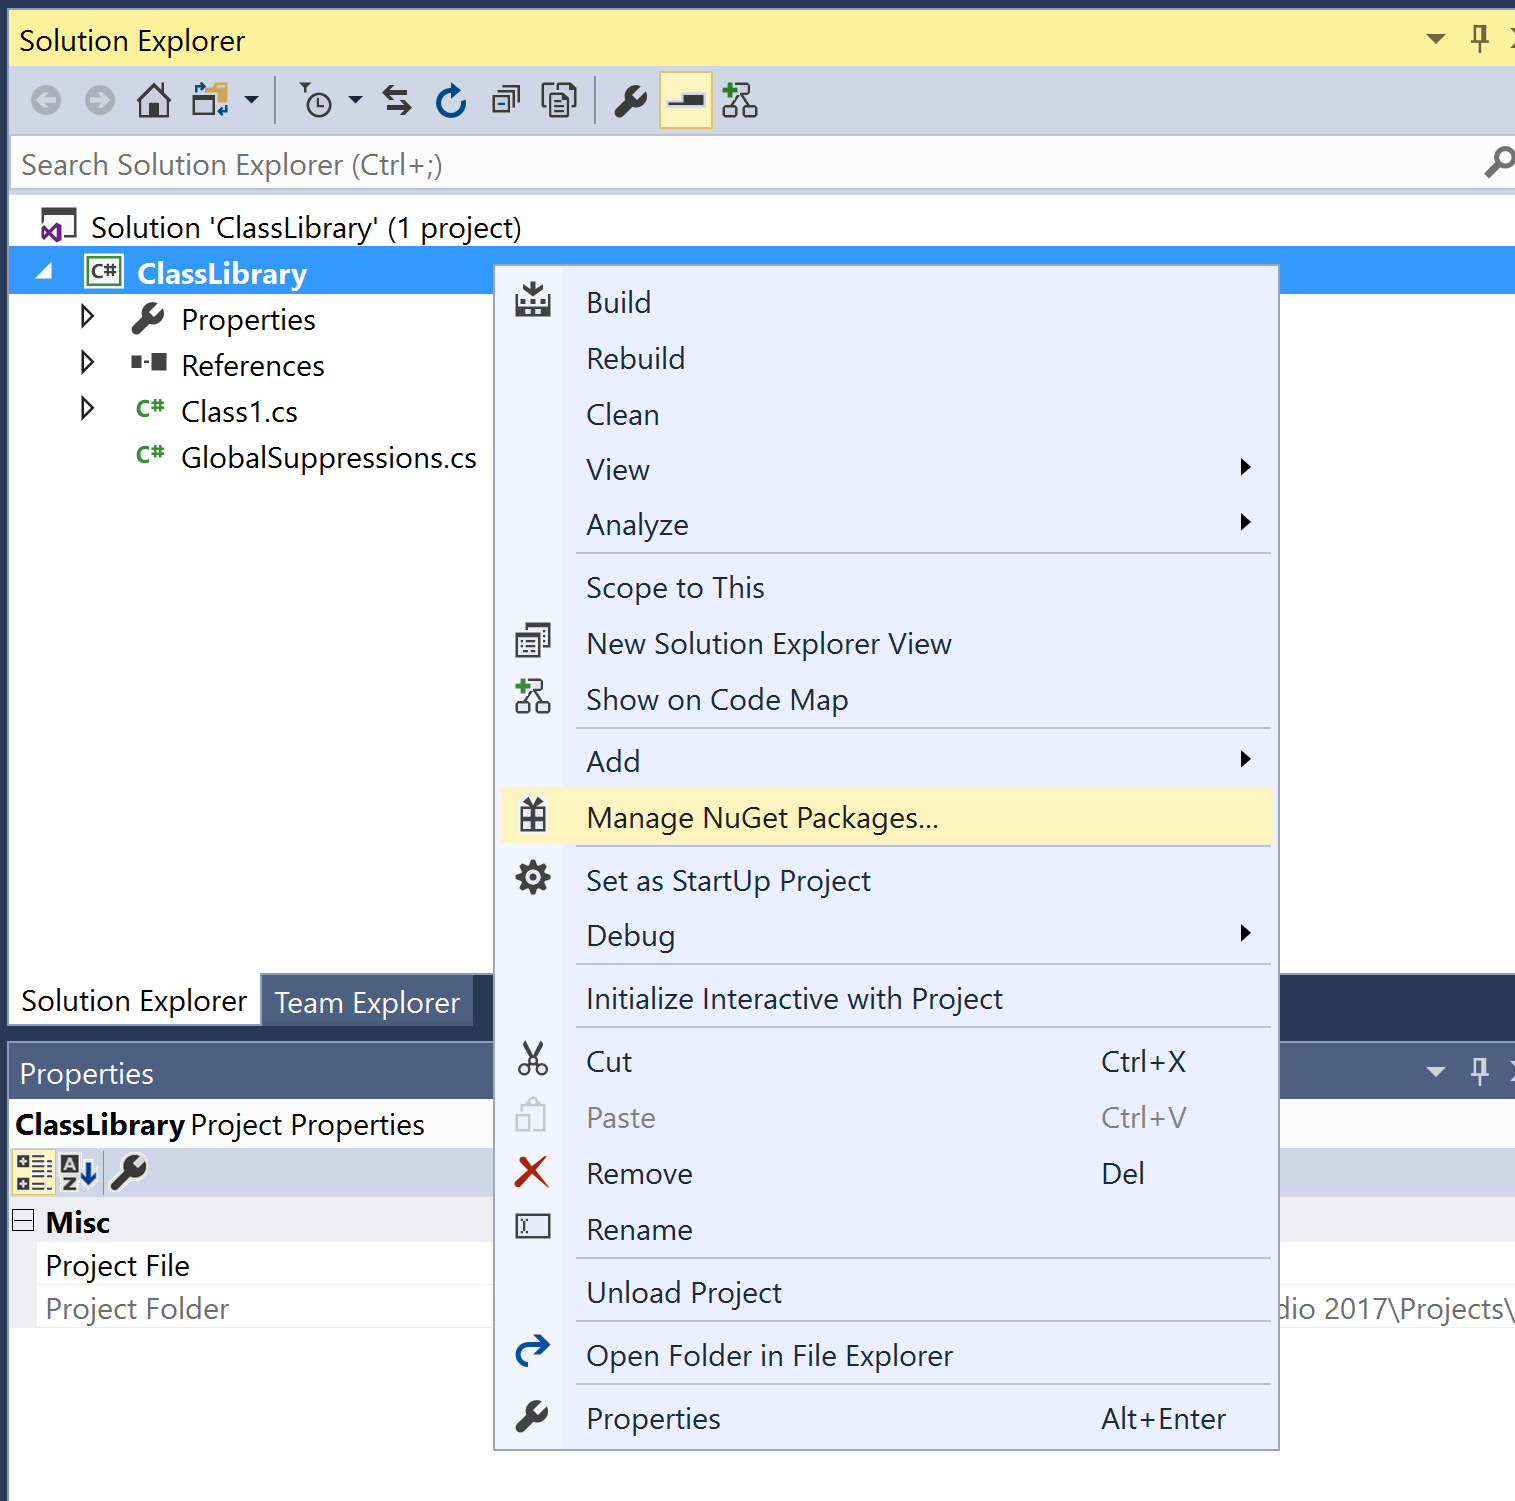Screen dimensions: 1515x1501
Task: Open Properties window options dropdown arrow
Action: (x=1436, y=1072)
